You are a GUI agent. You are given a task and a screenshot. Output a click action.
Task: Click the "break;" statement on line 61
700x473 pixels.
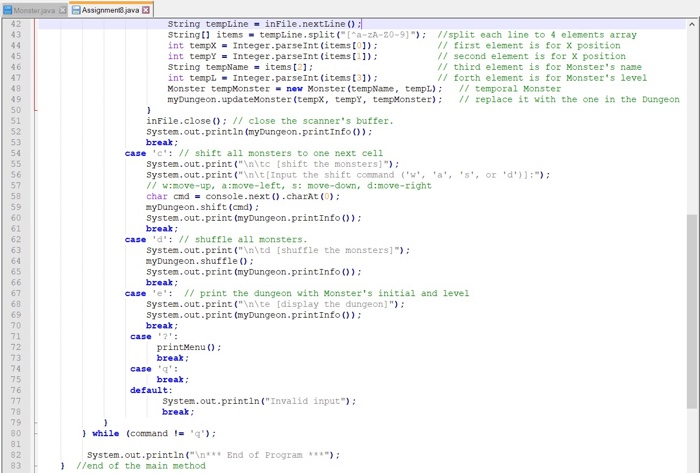(162, 229)
